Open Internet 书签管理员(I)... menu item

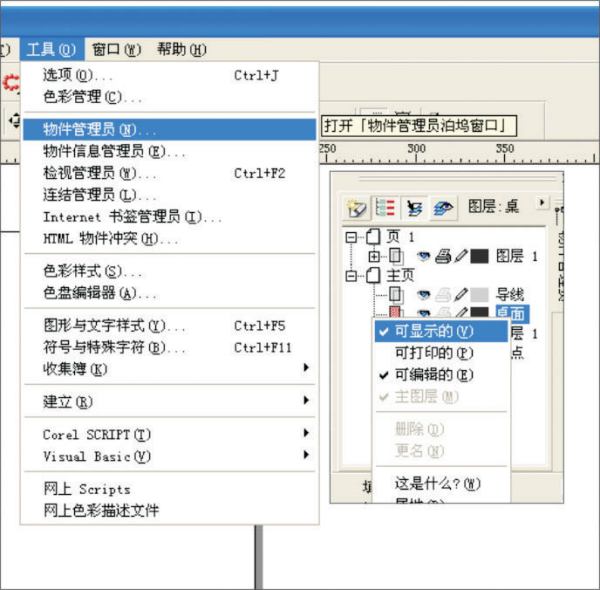[168, 217]
